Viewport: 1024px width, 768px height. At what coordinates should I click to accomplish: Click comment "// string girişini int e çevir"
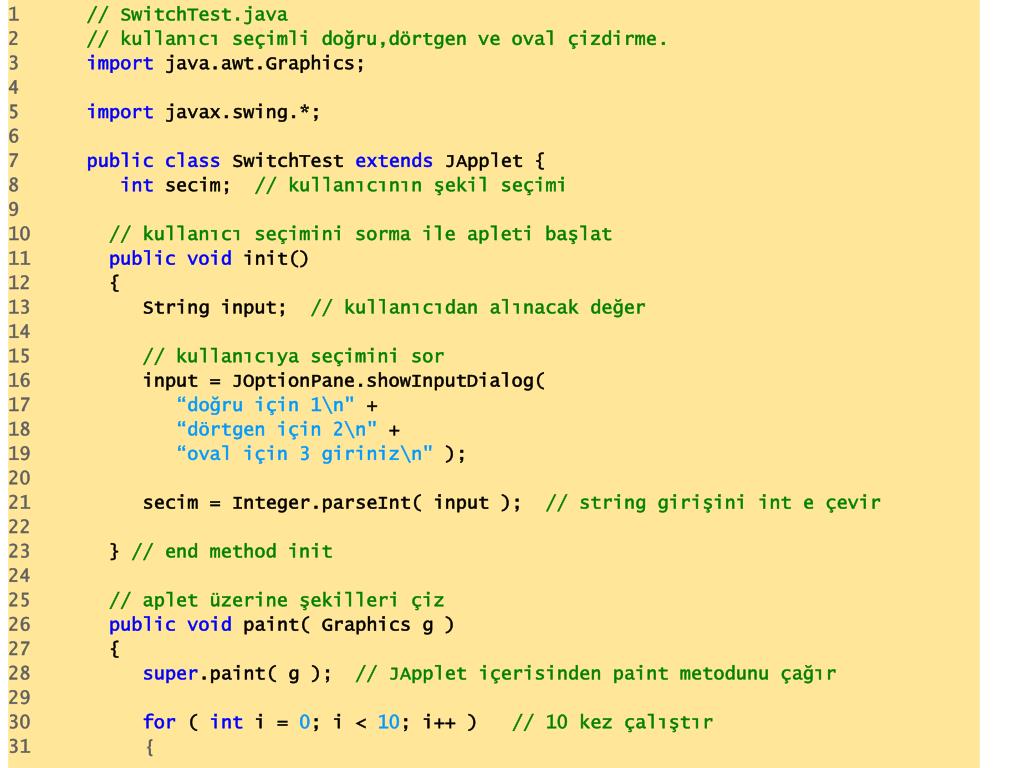(713, 503)
